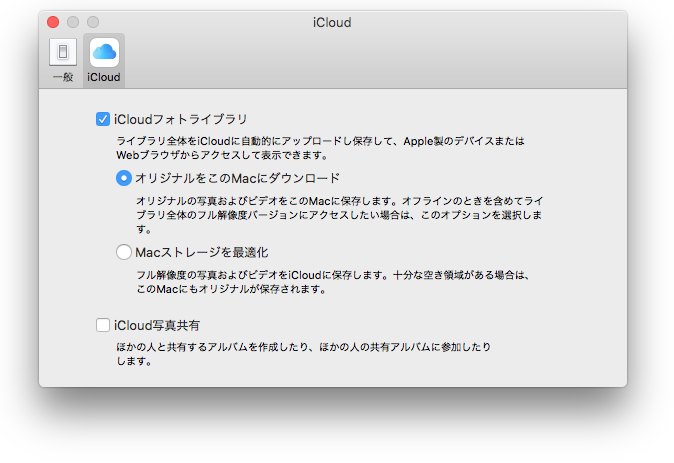
Task: Click the 一般 tab label text
Action: tap(62, 77)
